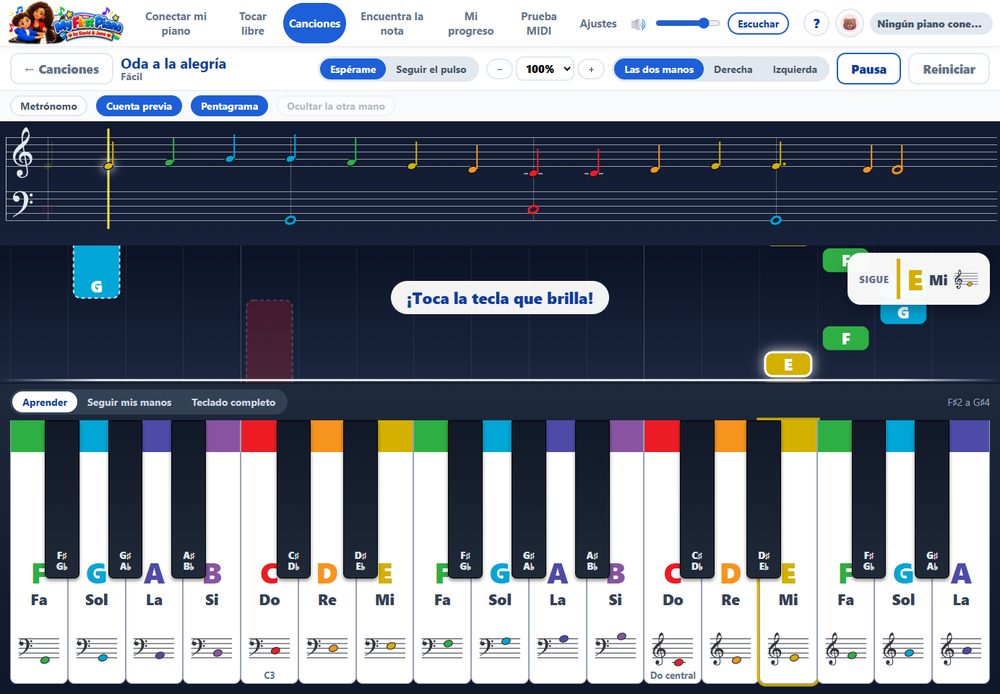Click the bear avatar icon
The height and width of the screenshot is (694, 1000).
(x=849, y=24)
